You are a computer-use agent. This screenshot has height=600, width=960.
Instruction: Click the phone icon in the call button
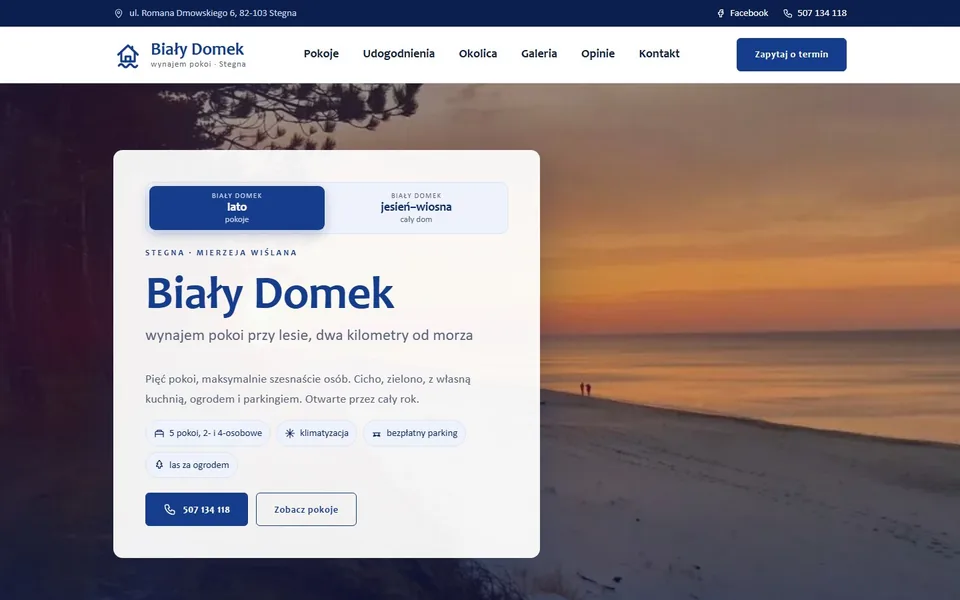pos(170,509)
